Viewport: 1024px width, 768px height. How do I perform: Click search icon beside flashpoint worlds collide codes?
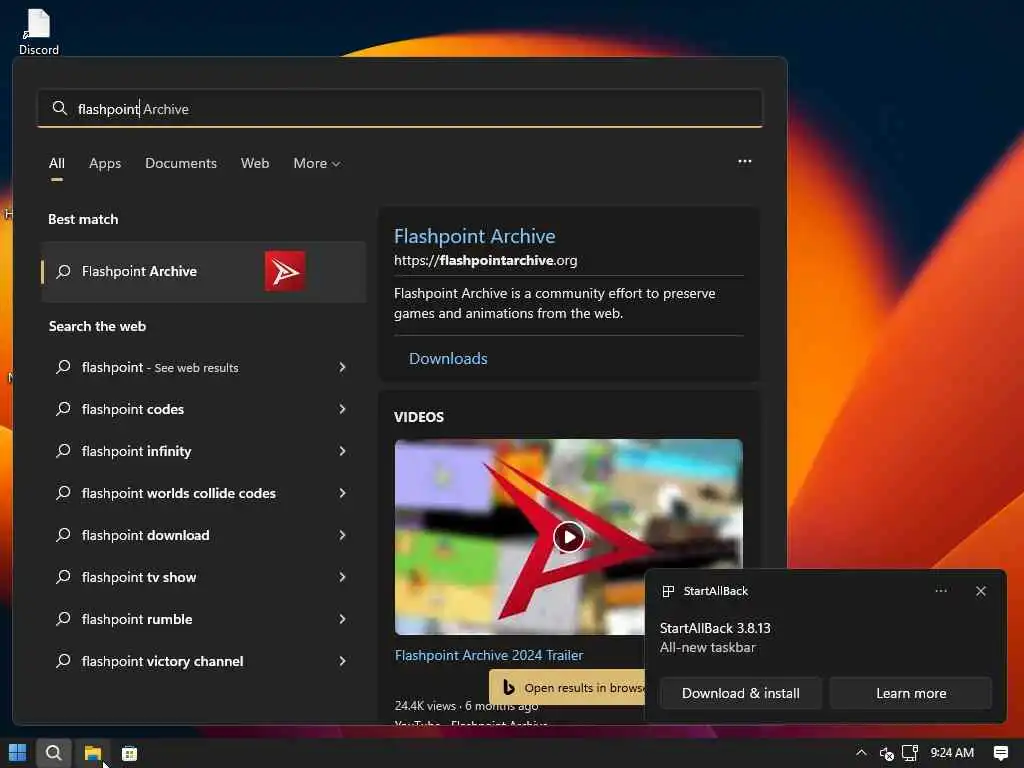coord(63,493)
